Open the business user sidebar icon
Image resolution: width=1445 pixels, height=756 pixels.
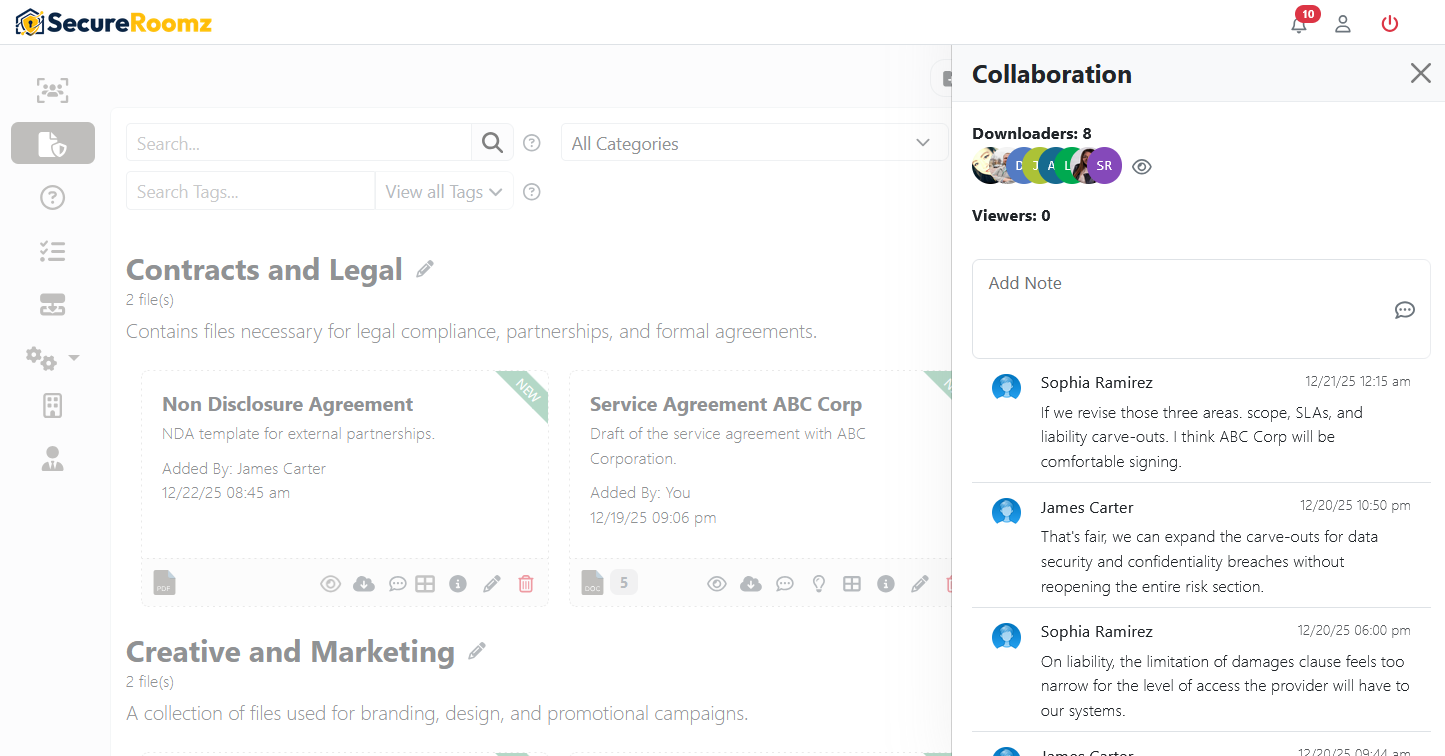tap(53, 459)
